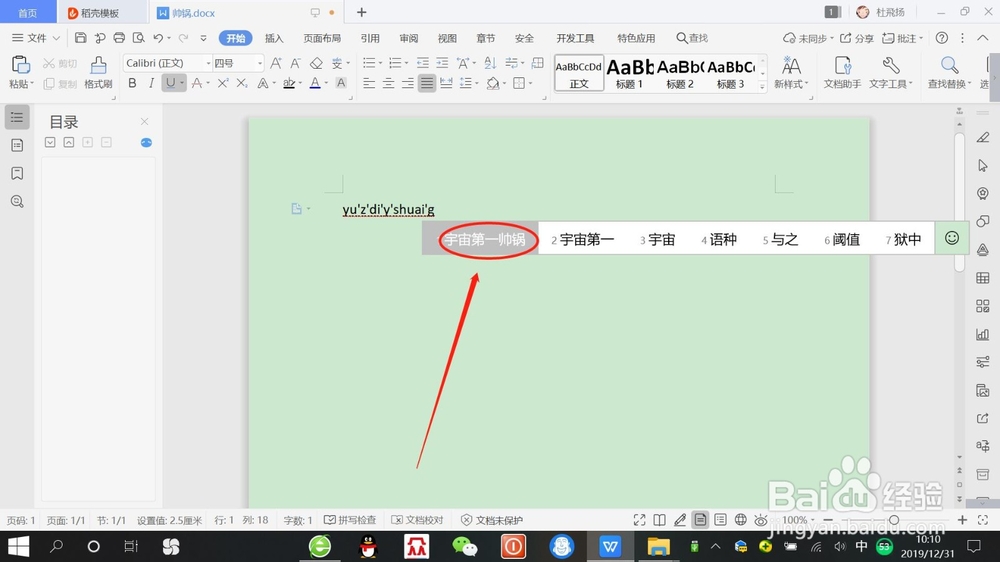Click the Select cursor tool on right sidebar

tap(983, 166)
